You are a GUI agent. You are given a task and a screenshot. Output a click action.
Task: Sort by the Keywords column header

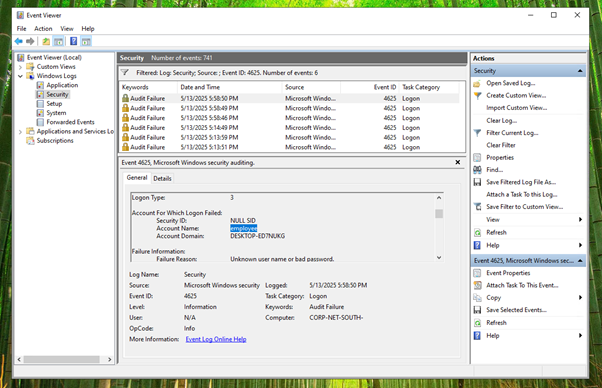point(148,87)
